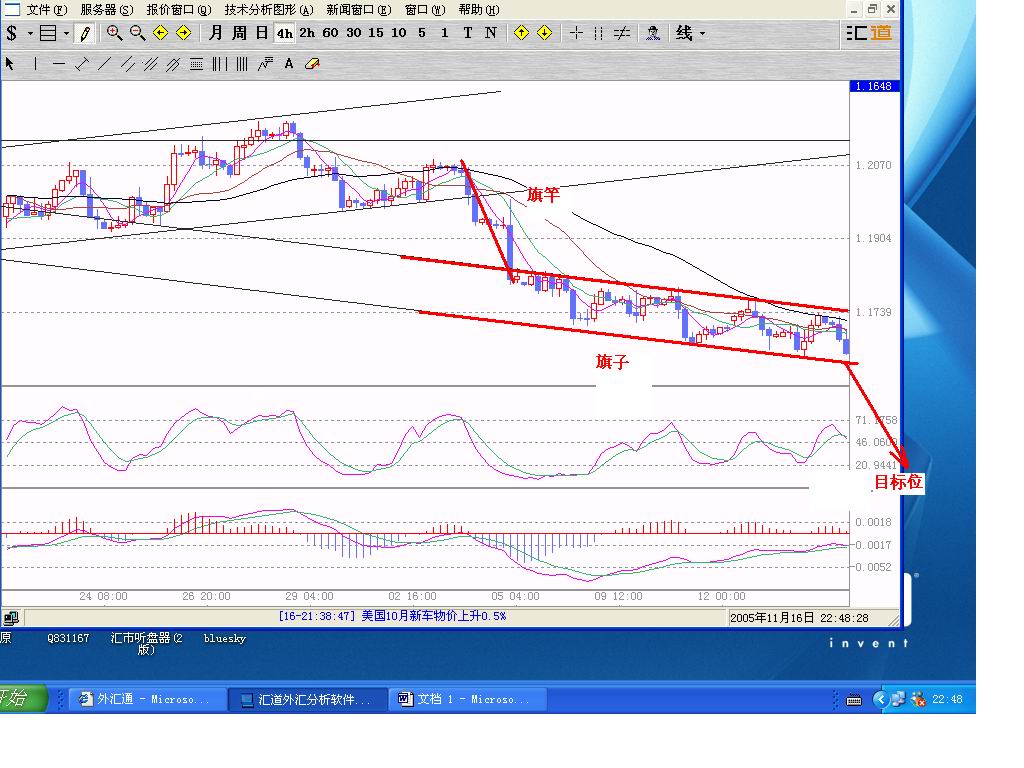Open the 报价窗口(Q) menu
Image resolution: width=1024 pixels, height=768 pixels.
pos(179,10)
